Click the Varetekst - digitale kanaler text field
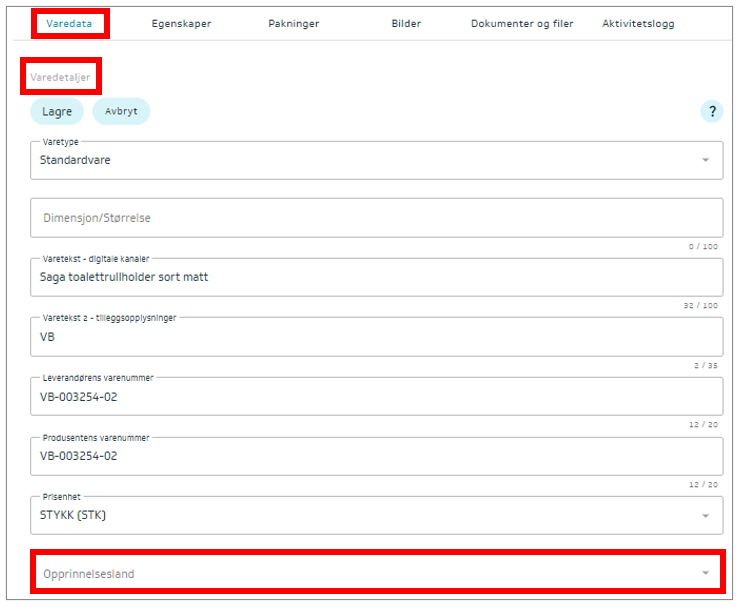This screenshot has width=739, height=607. point(376,277)
